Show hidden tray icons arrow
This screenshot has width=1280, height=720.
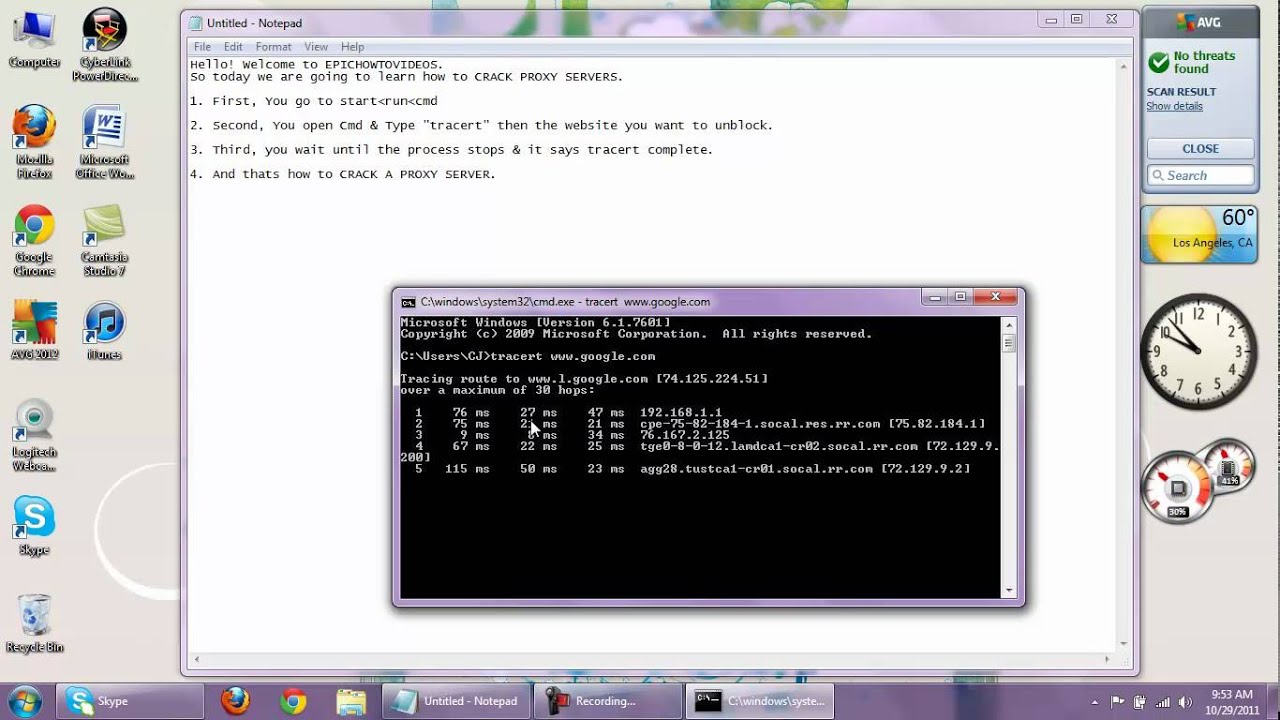(x=1095, y=701)
